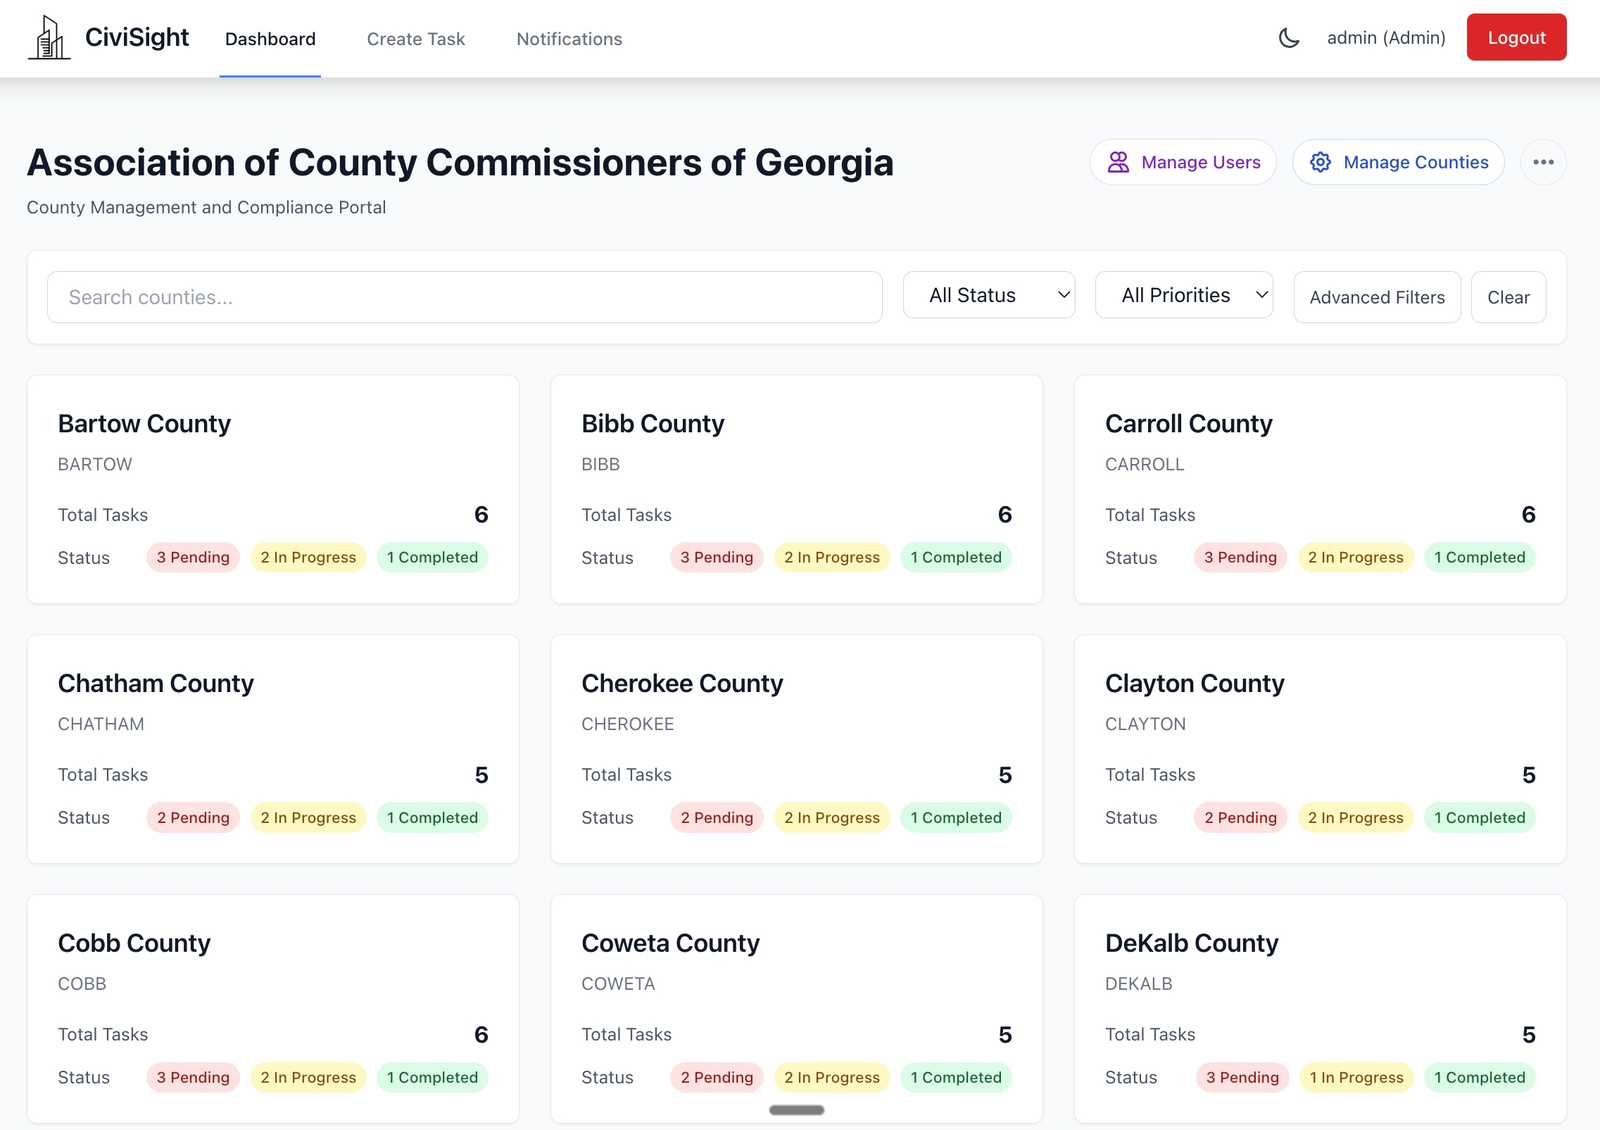Image resolution: width=1600 pixels, height=1130 pixels.
Task: Click the CiviSight building logo
Action: (48, 37)
